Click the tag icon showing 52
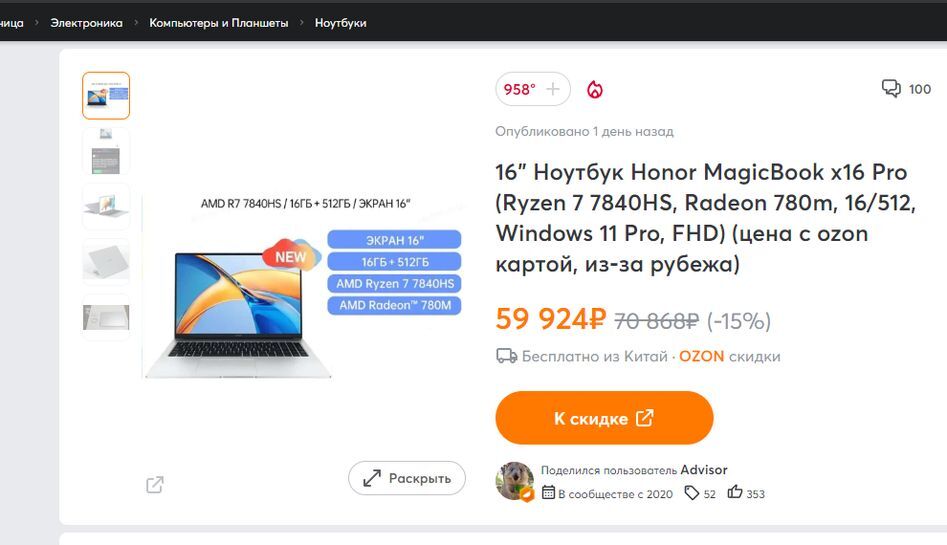 [691, 493]
